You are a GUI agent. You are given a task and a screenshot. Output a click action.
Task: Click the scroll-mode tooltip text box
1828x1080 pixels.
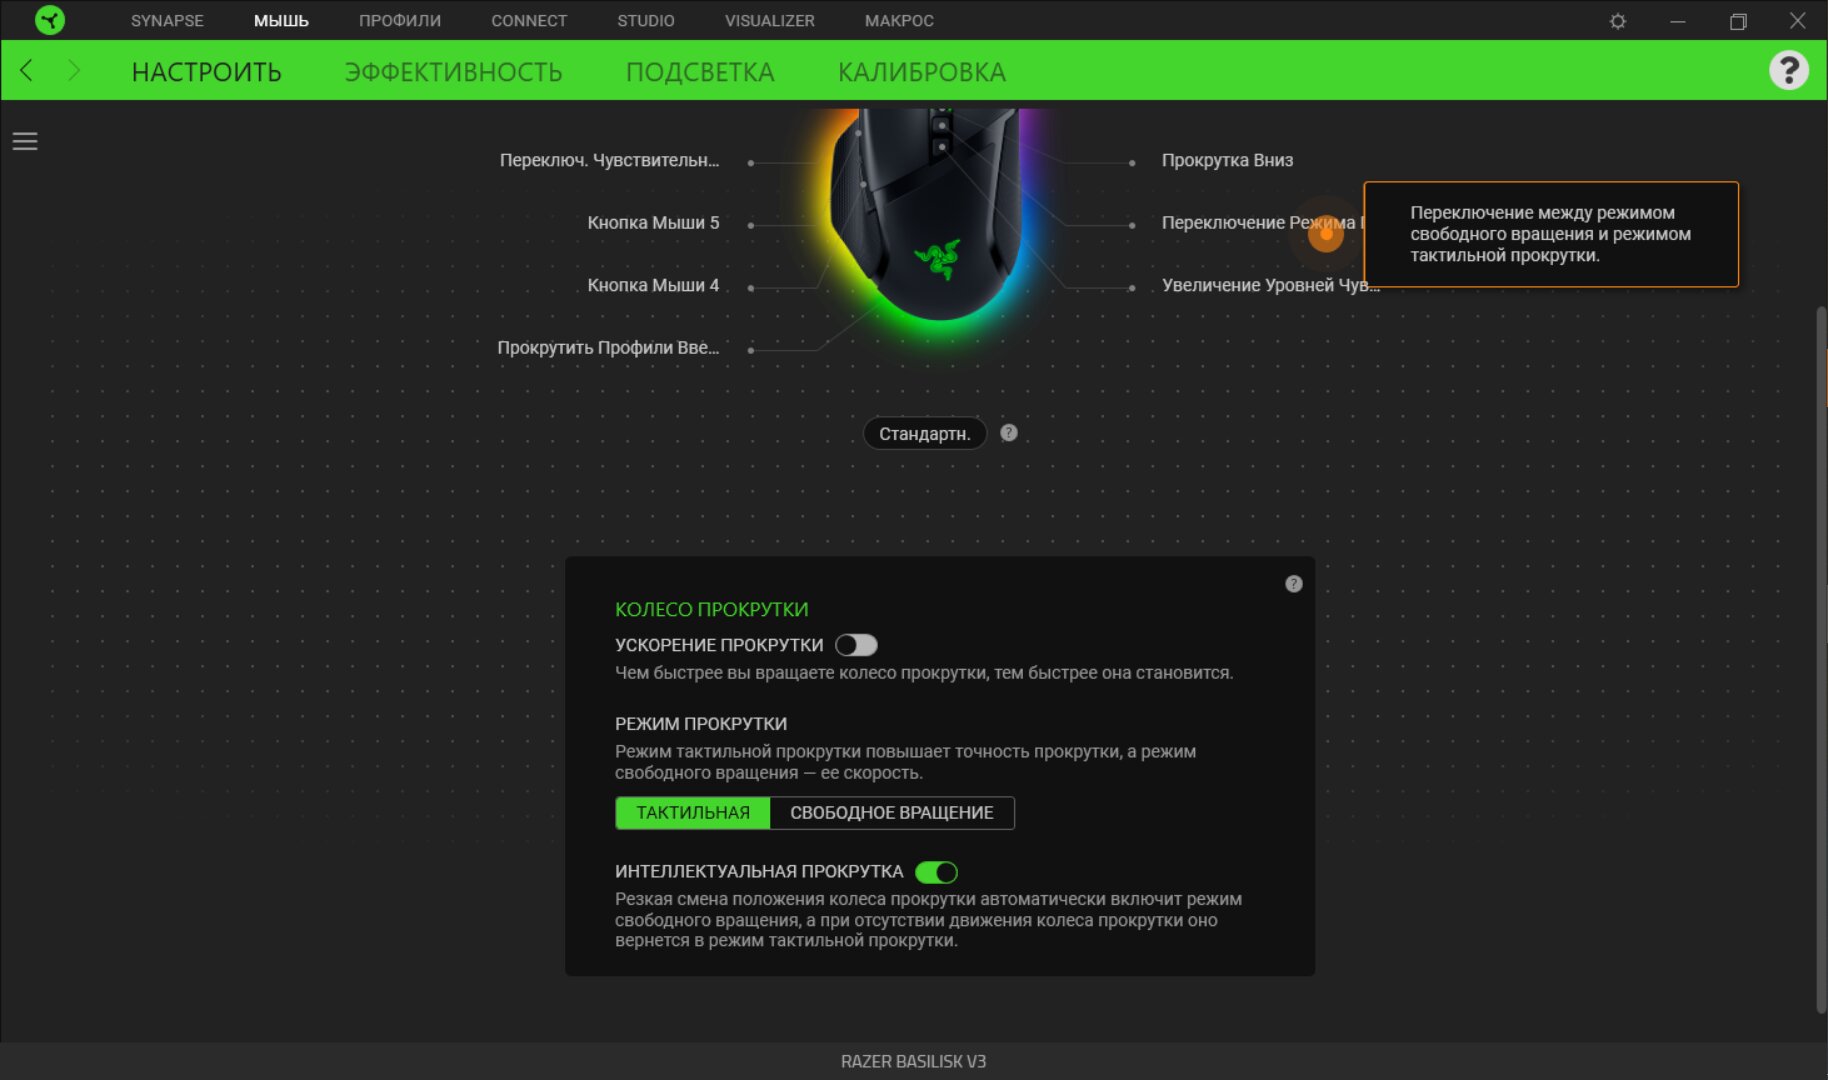[1551, 234]
